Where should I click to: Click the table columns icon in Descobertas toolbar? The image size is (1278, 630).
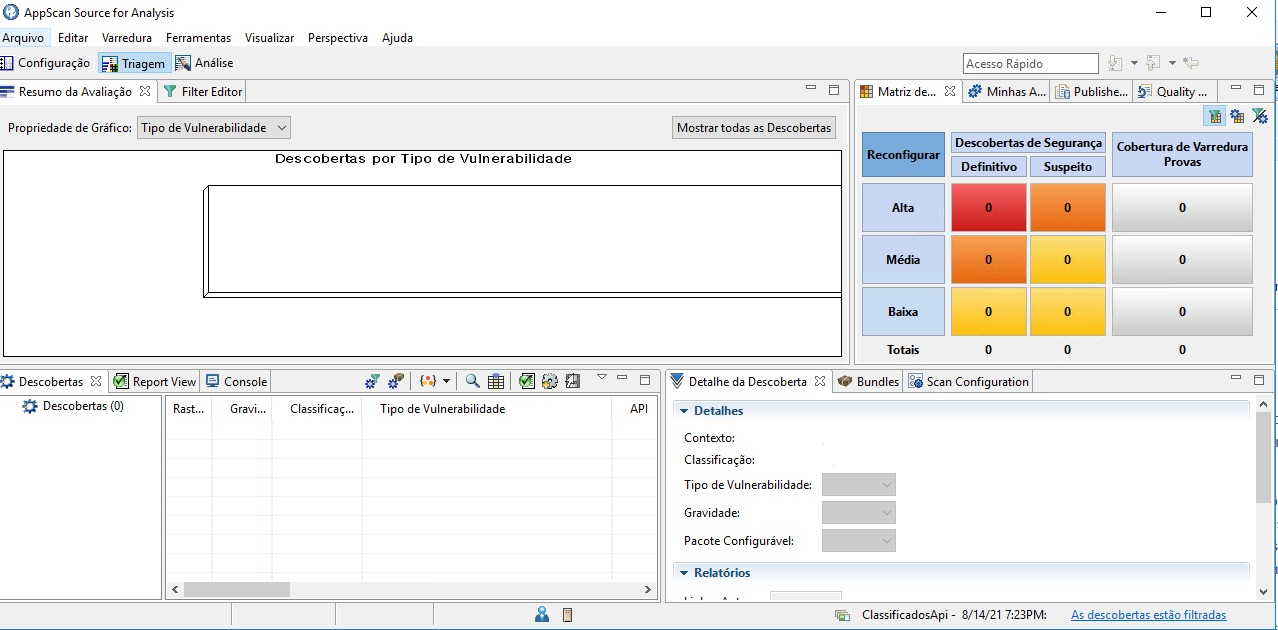coord(496,381)
